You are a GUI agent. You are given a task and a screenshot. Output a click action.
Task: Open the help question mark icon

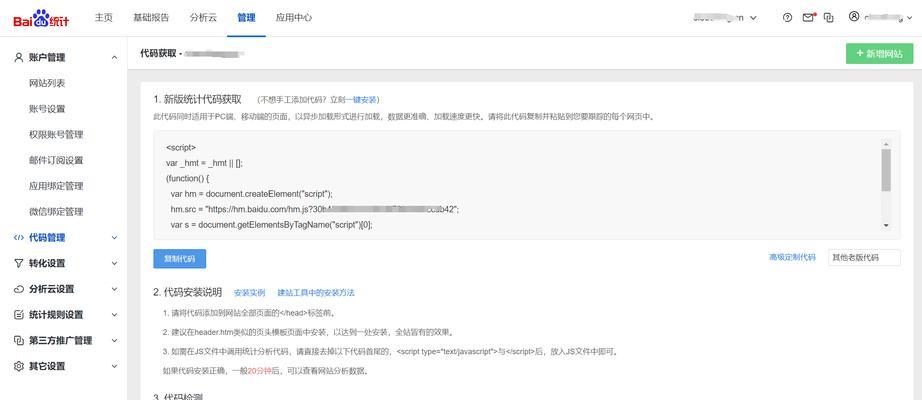click(787, 18)
